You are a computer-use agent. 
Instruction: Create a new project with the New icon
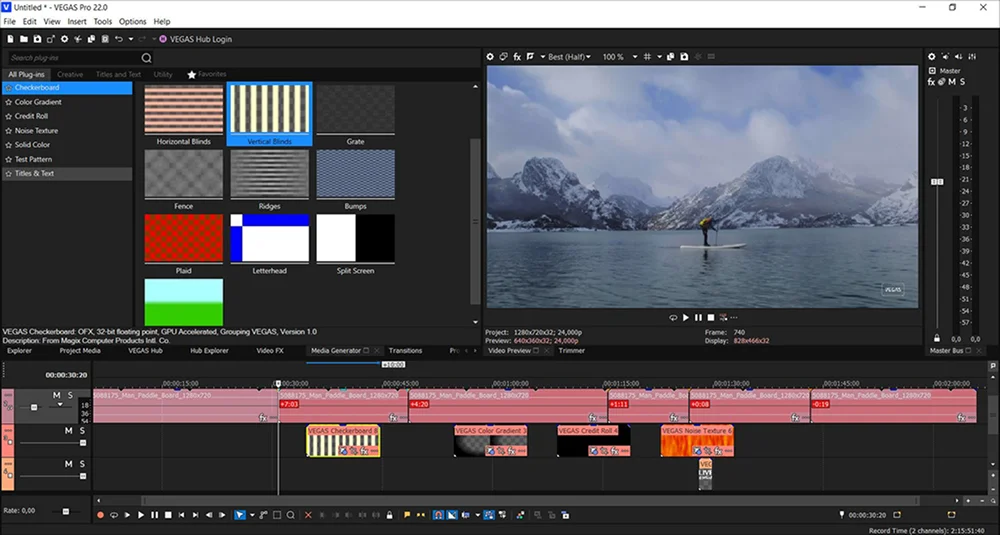[x=10, y=39]
